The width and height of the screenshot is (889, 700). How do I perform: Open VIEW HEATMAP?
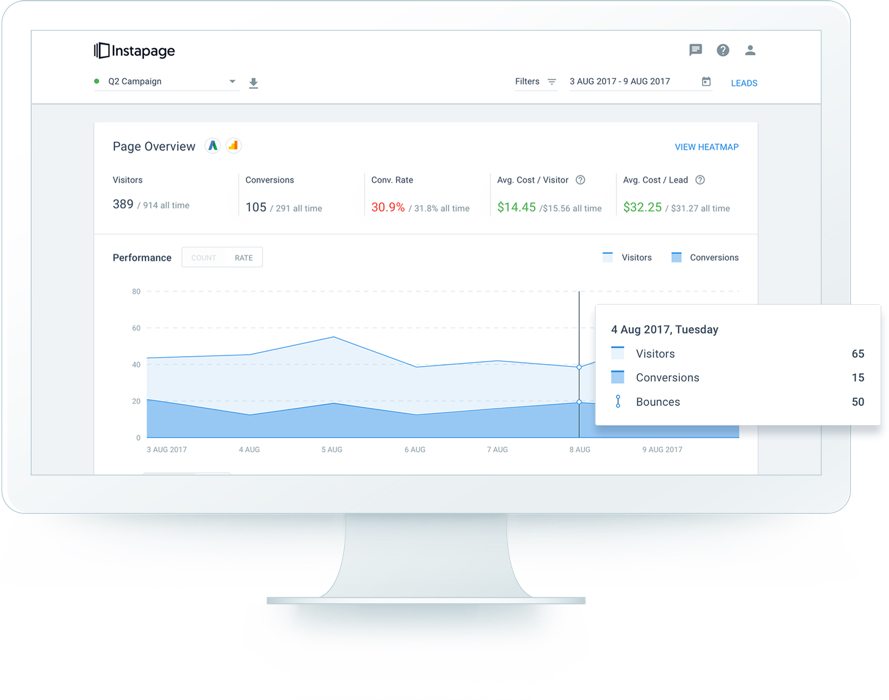pos(709,146)
